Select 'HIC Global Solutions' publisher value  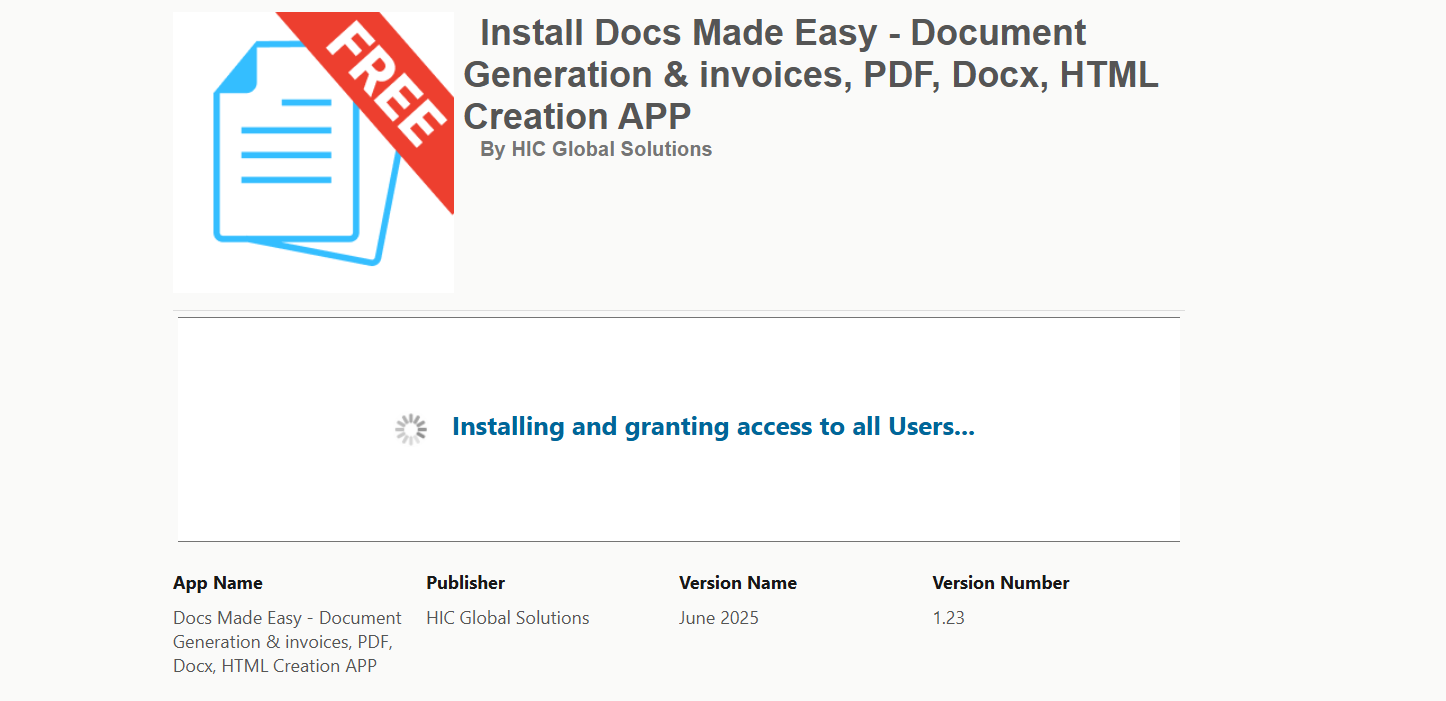tap(508, 618)
